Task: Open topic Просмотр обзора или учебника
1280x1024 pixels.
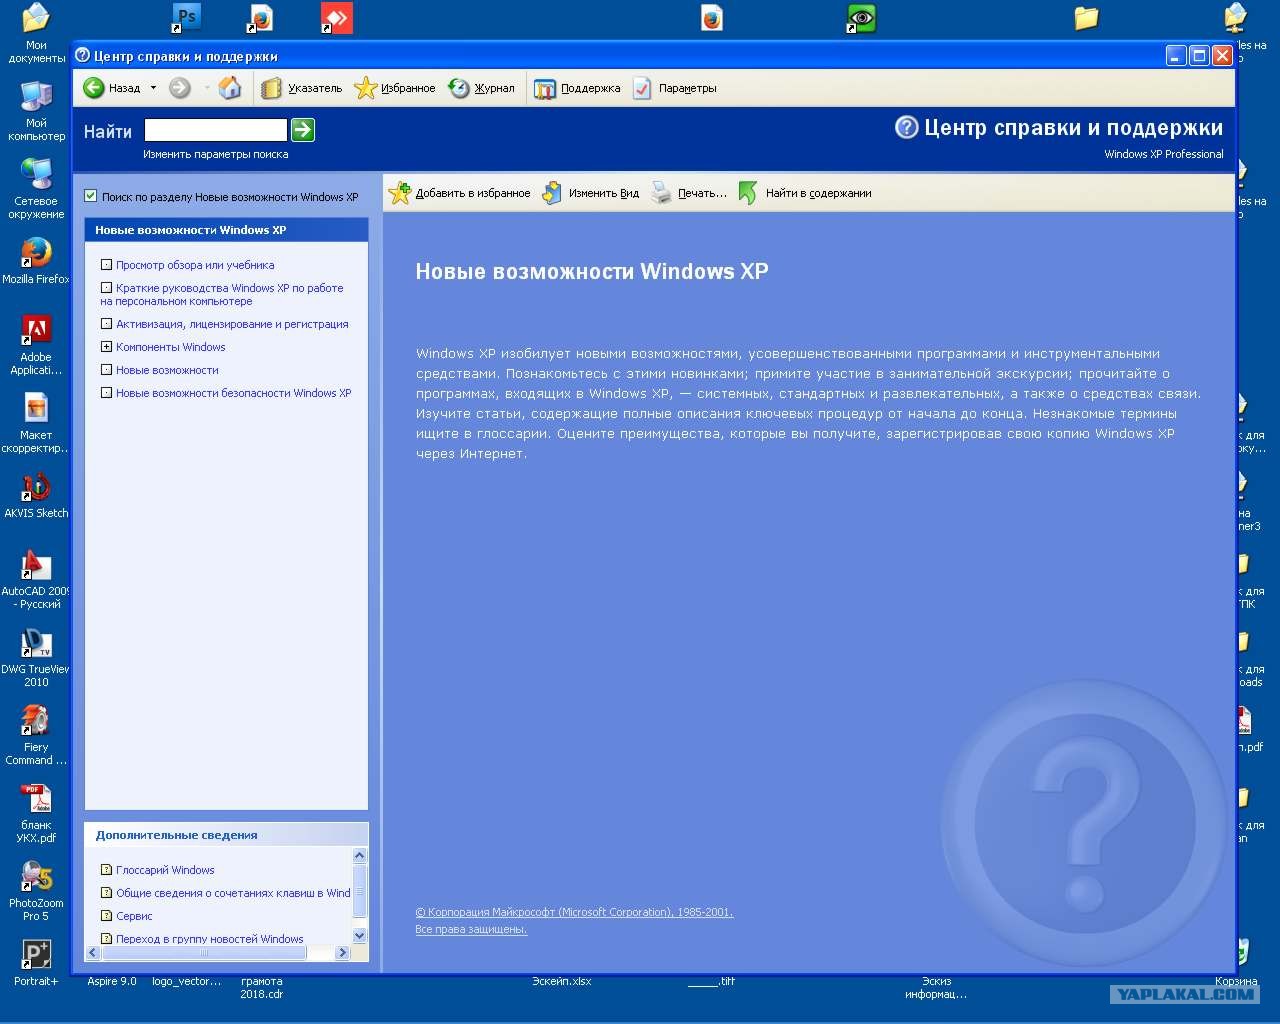Action: (195, 265)
